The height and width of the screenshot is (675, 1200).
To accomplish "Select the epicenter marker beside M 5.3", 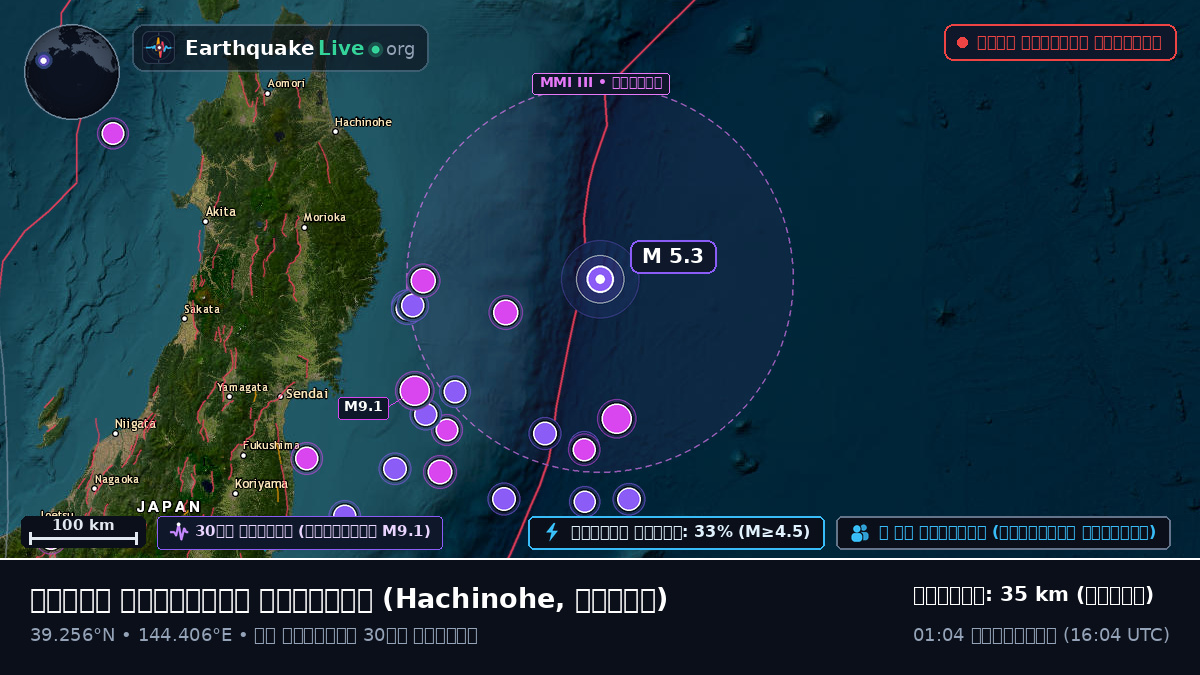I will 600,279.
